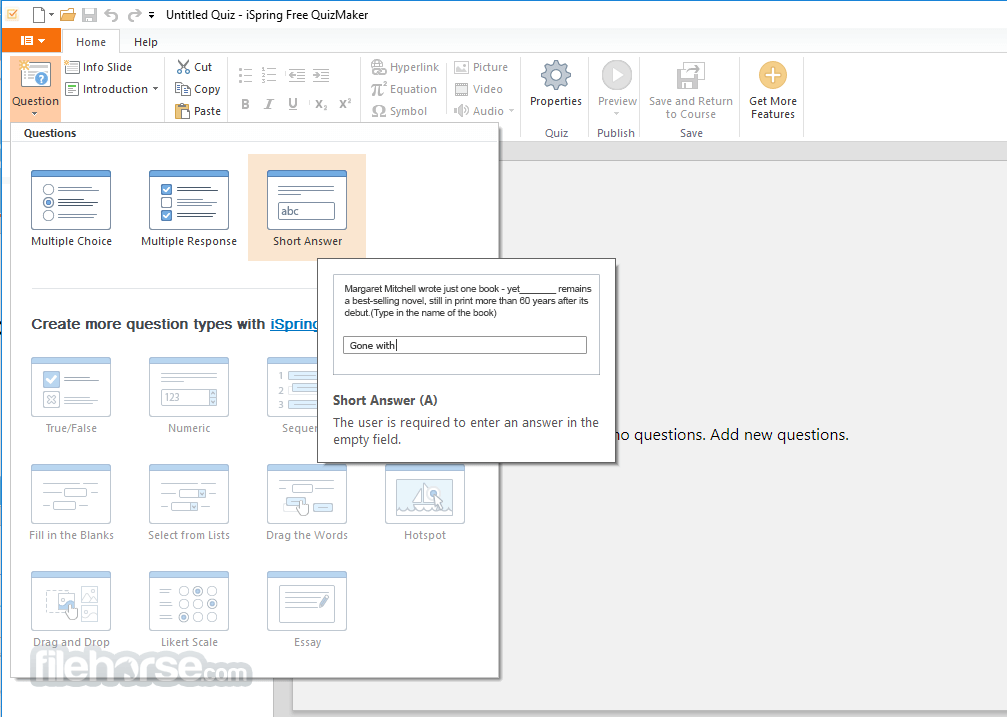
Task: Select the Hotspot question type
Action: click(425, 502)
